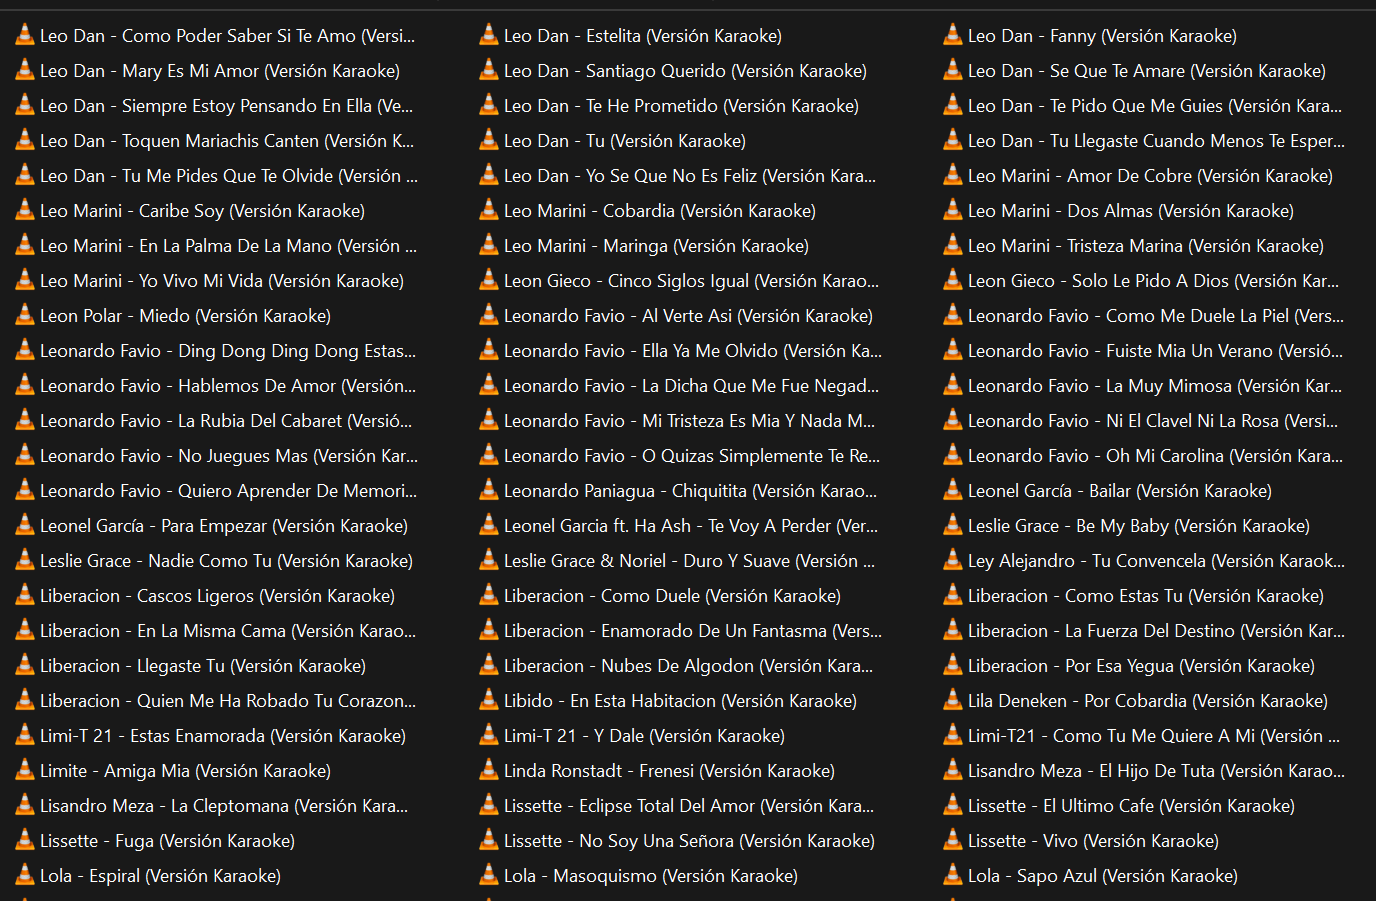The image size is (1376, 901).
Task: Select Leslie Grace & Noriel - Duro Y Suave
Action: (678, 560)
